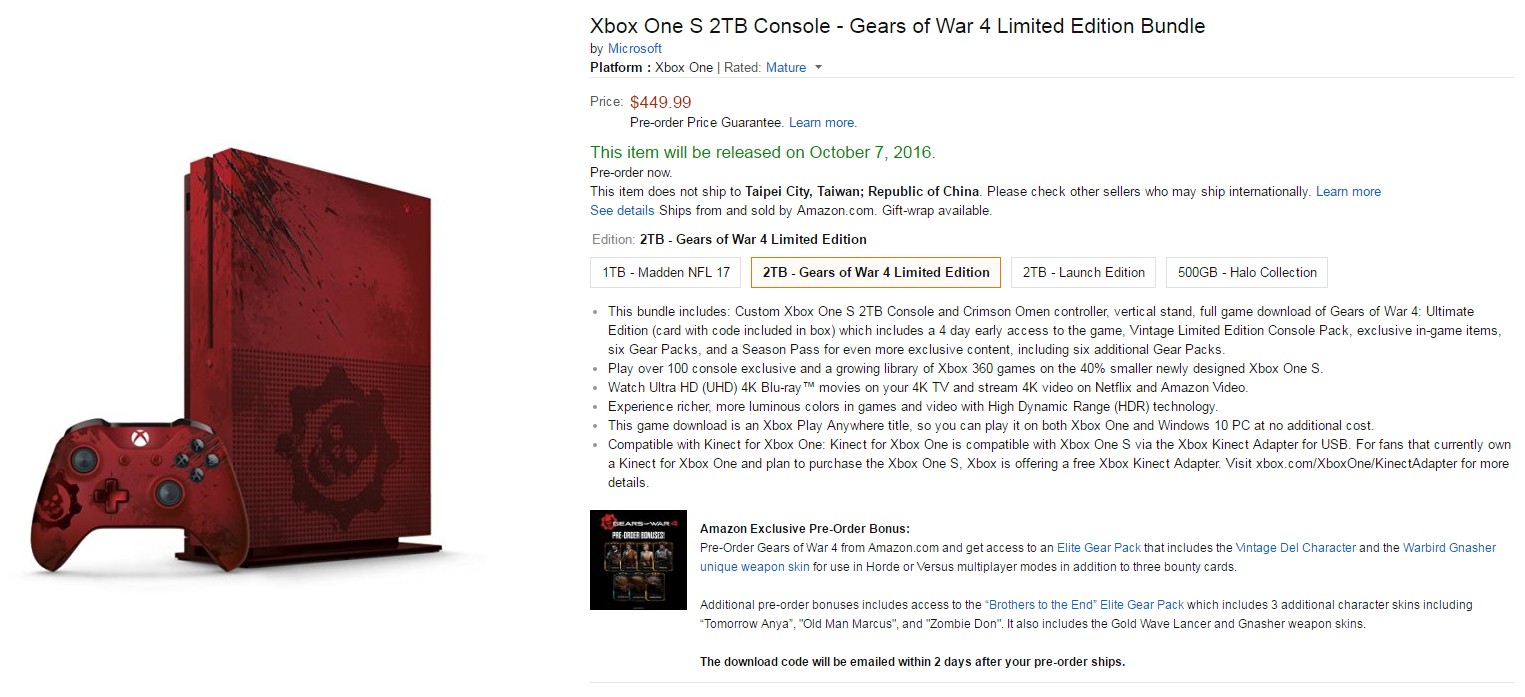Open the Elite Gear Pack link
The height and width of the screenshot is (697, 1525).
(x=1098, y=548)
